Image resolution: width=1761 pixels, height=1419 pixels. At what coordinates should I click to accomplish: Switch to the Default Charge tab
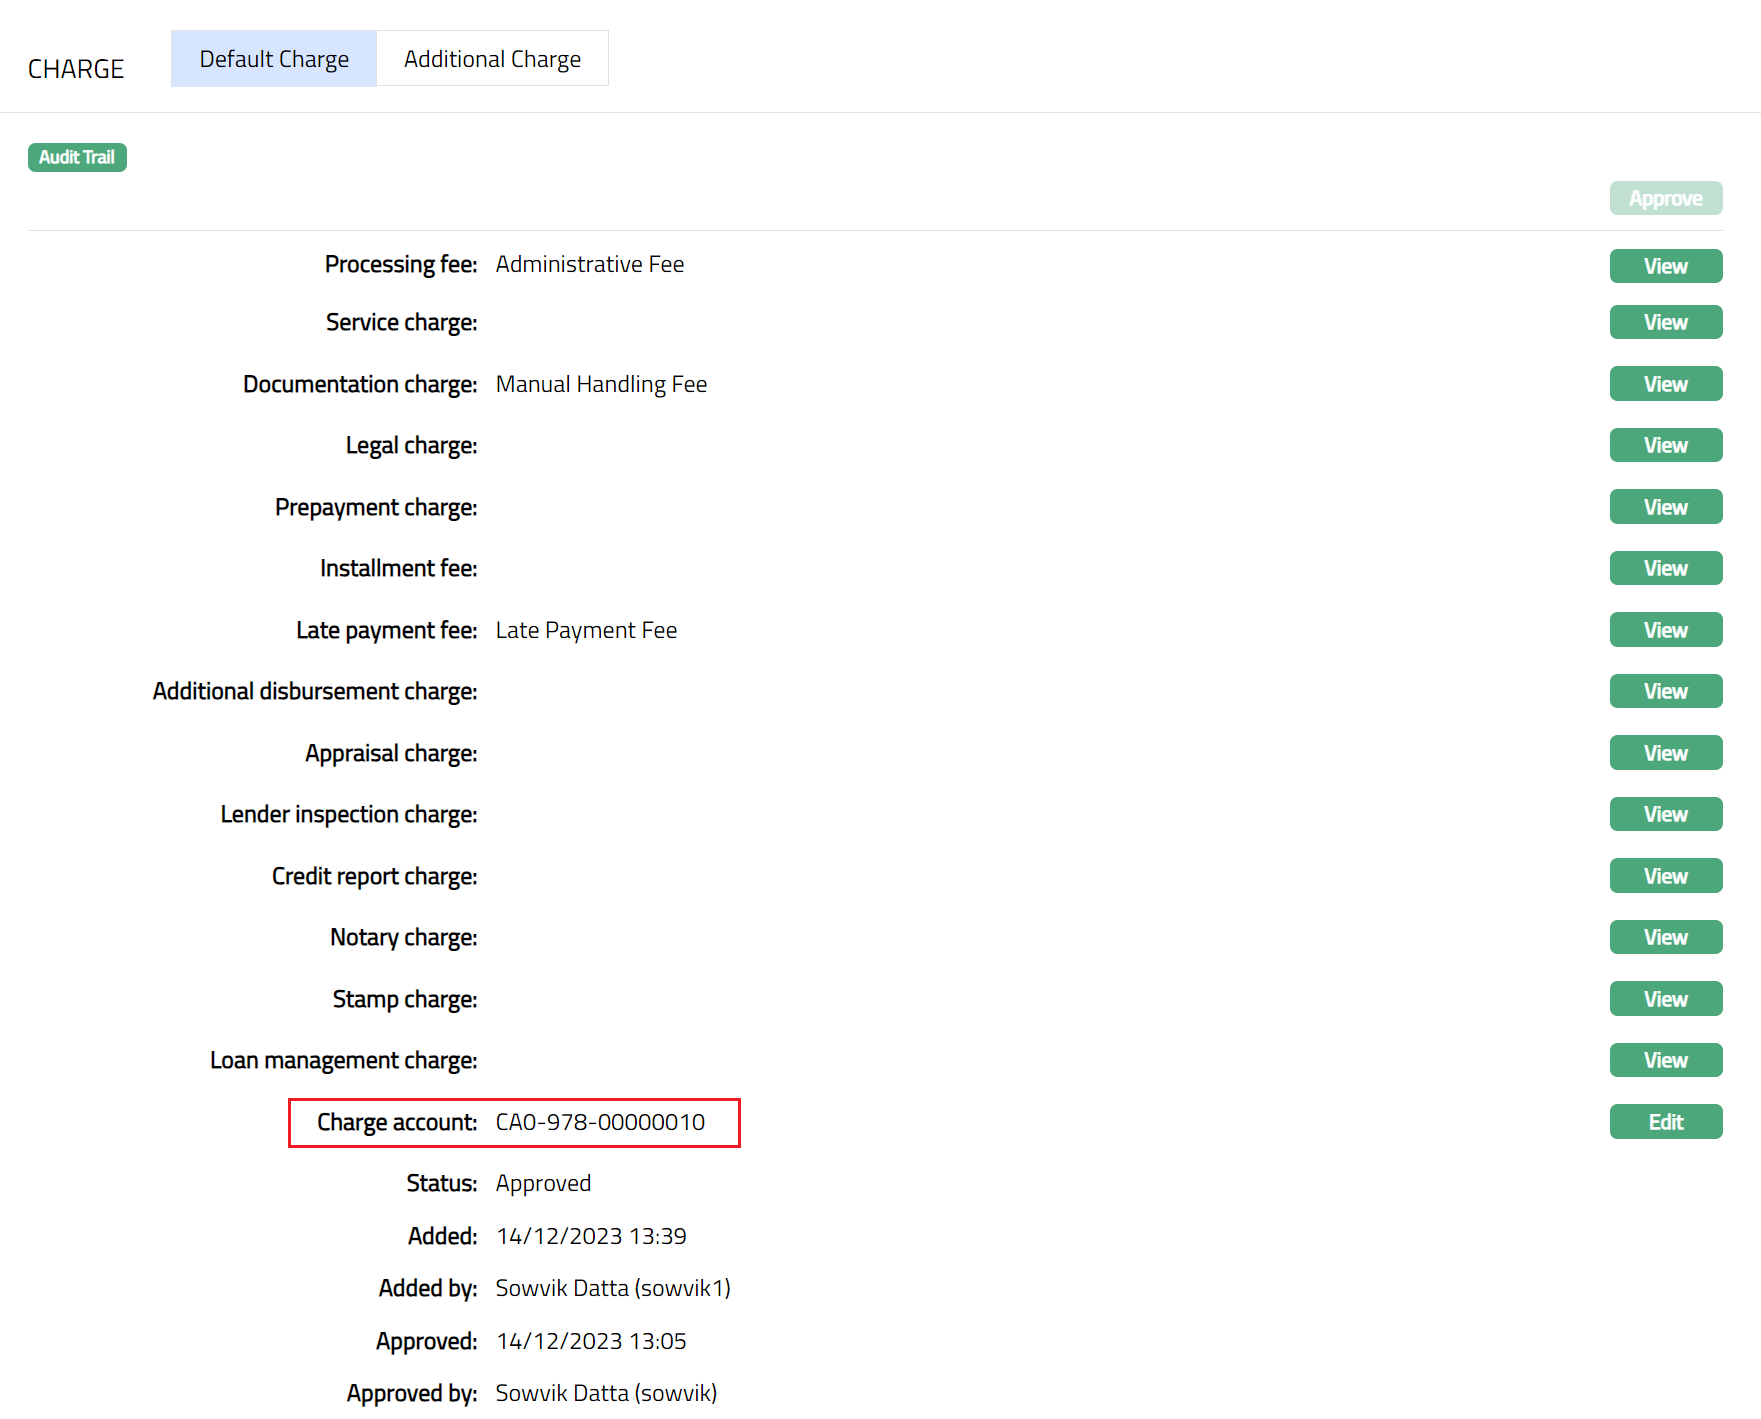273,59
